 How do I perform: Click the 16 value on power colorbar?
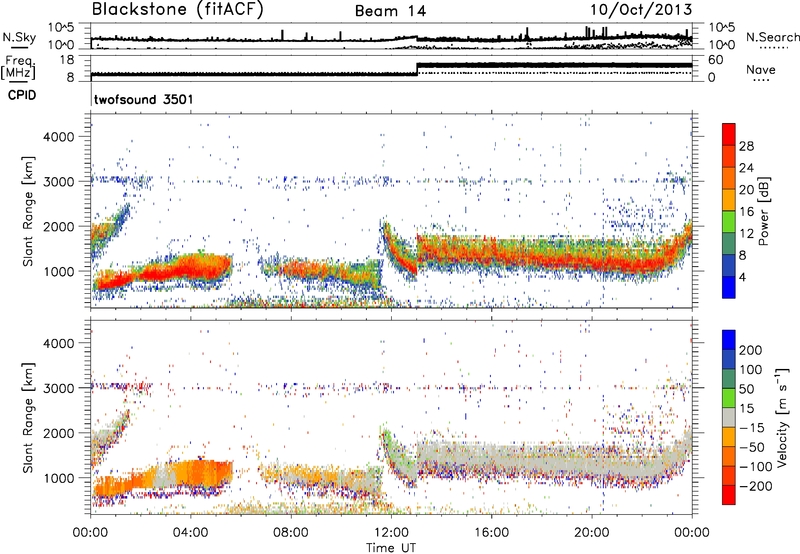[x=746, y=212]
